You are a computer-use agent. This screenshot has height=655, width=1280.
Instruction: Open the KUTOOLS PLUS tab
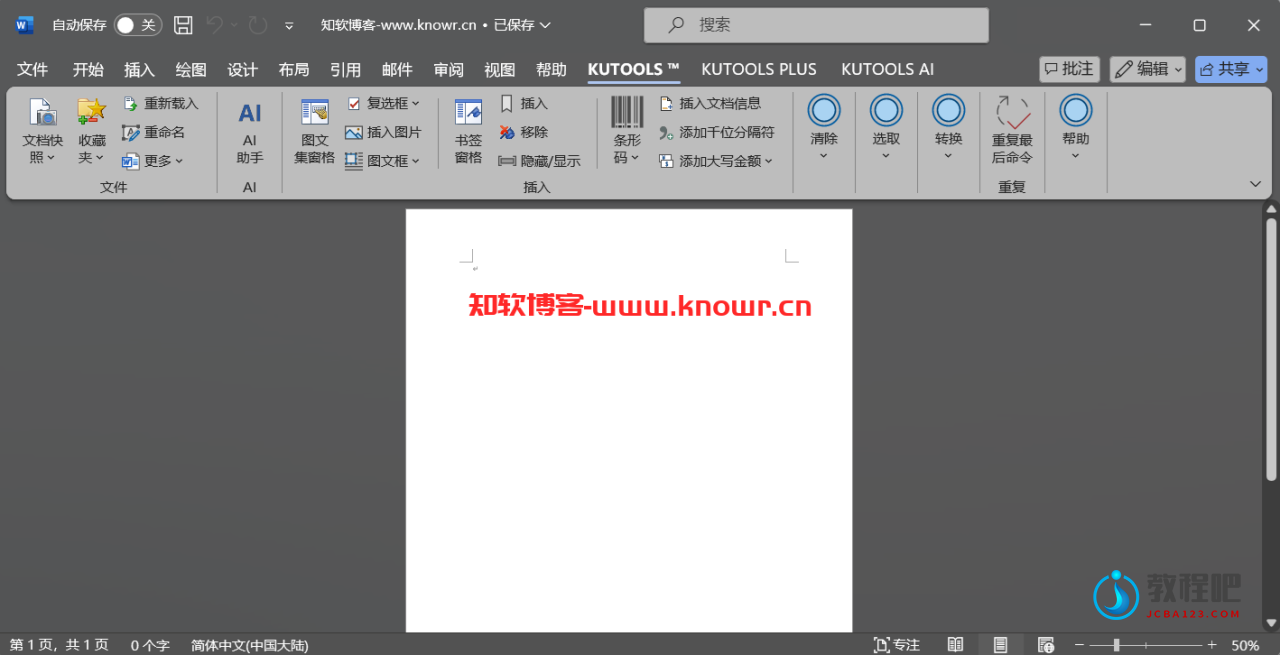tap(759, 69)
